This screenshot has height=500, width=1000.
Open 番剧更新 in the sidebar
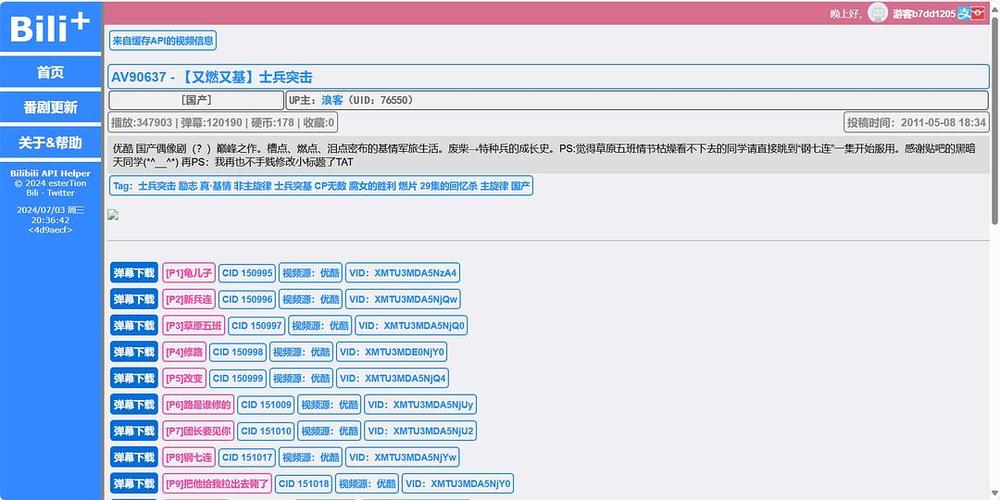point(50,107)
